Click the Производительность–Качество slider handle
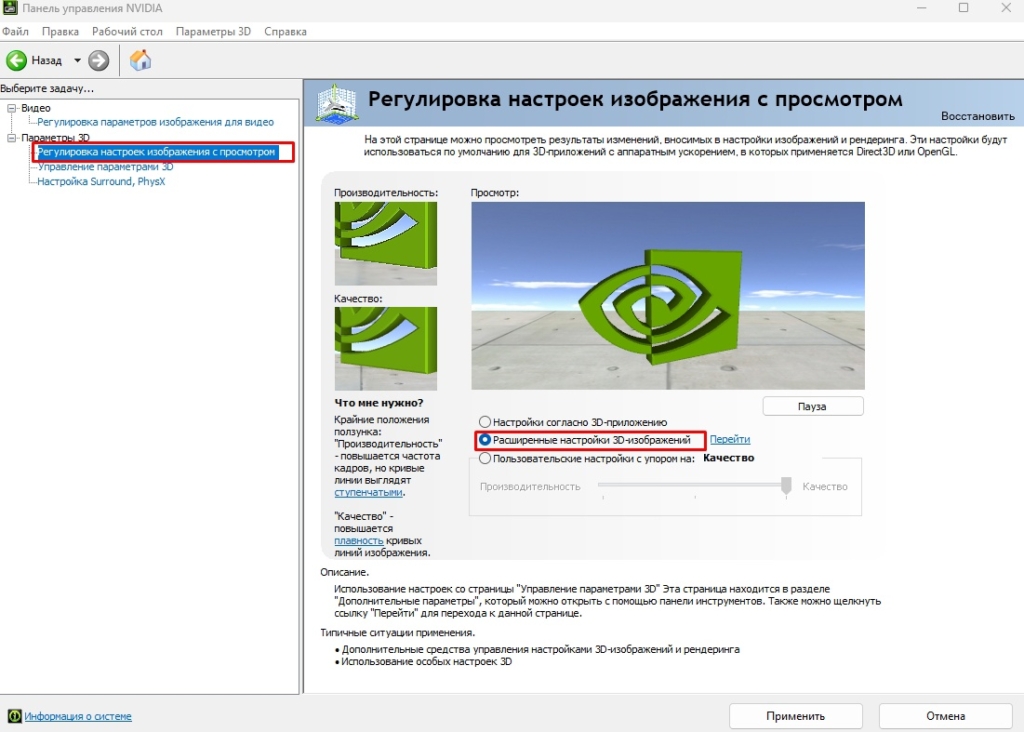The width and height of the screenshot is (1024, 732). (786, 485)
